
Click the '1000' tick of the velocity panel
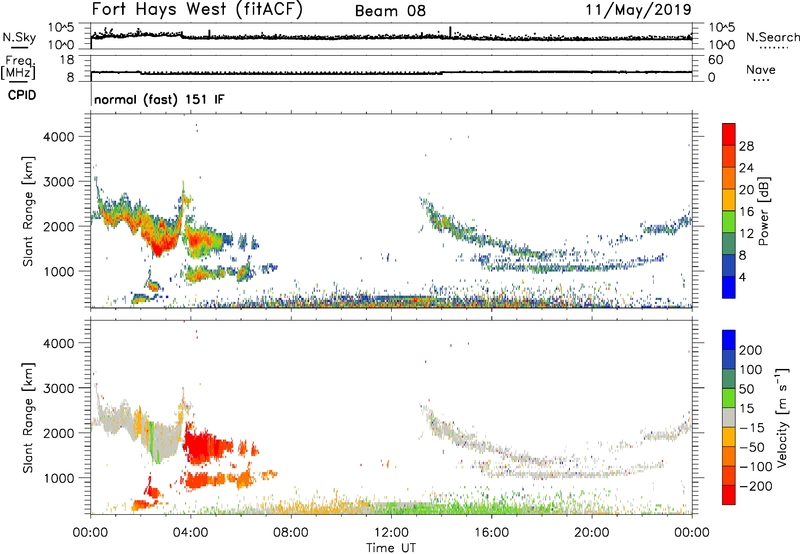tap(58, 478)
